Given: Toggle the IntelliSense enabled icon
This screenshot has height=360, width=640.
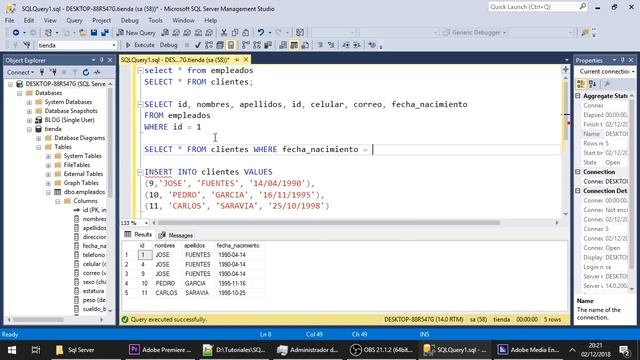Looking at the screenshot, I should (231, 45).
